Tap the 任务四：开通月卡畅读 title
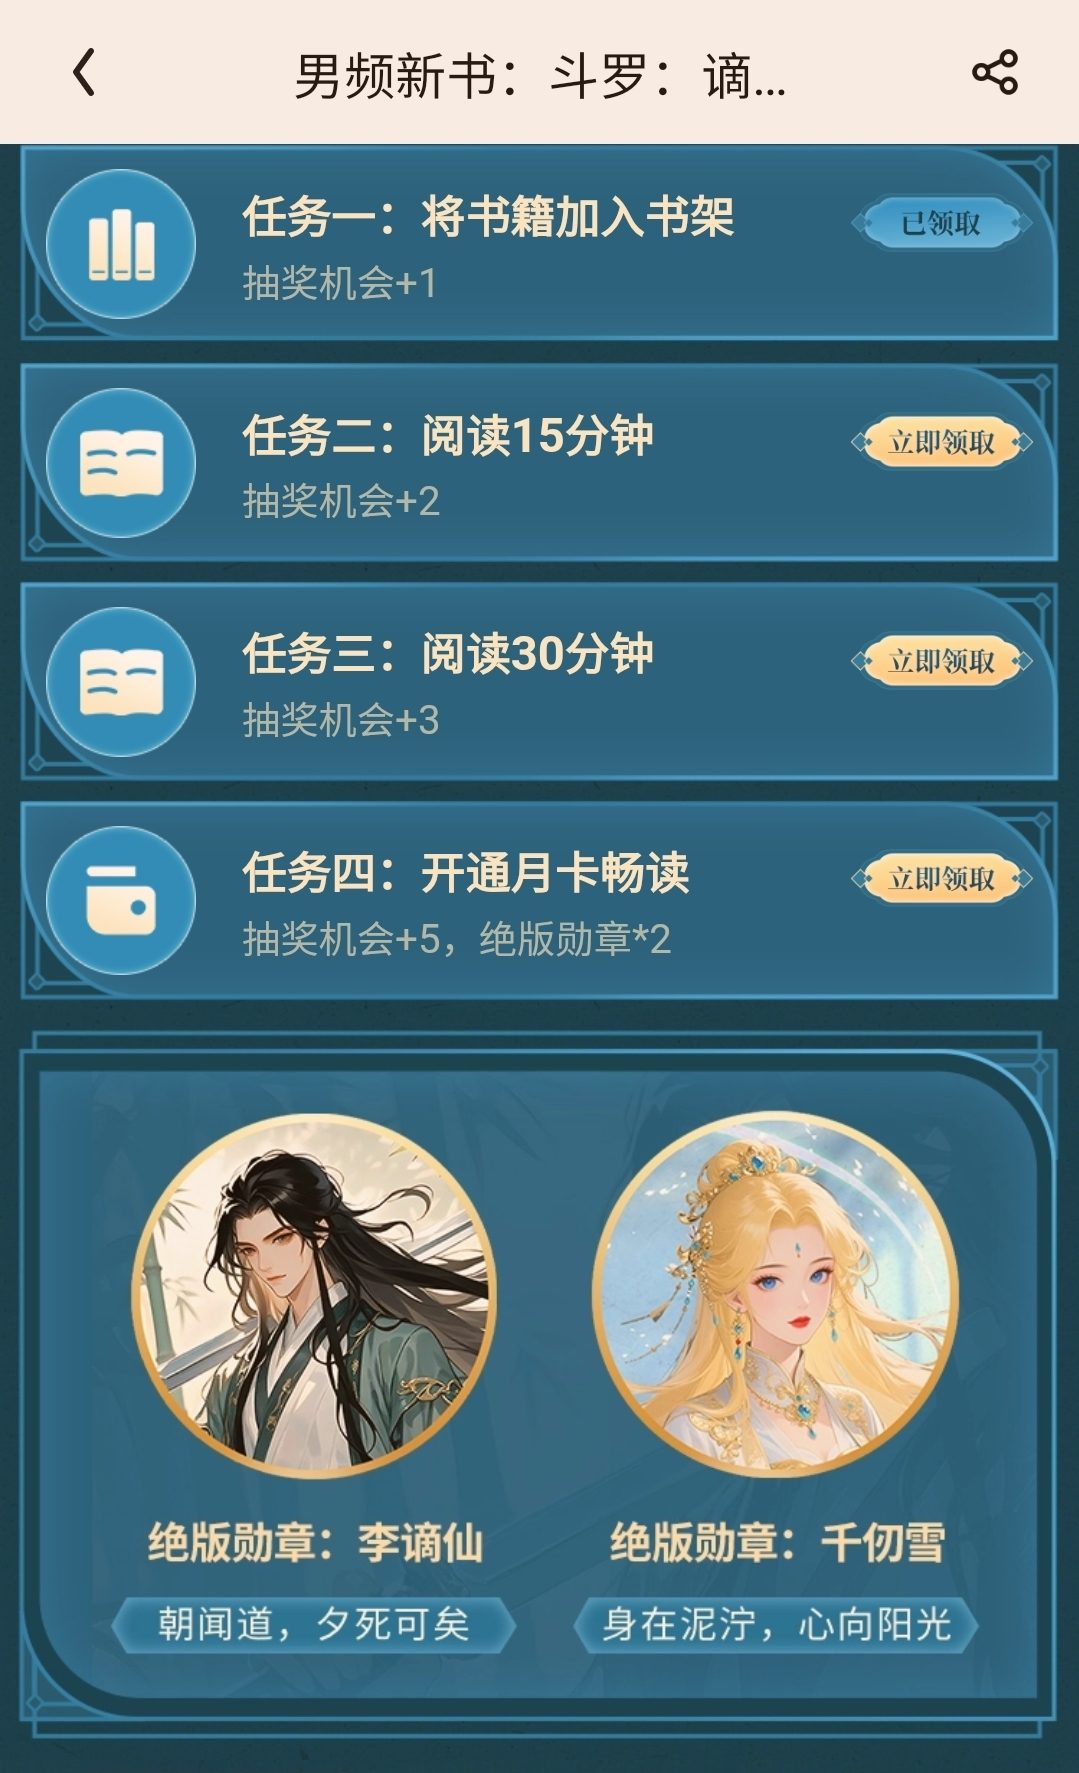Image resolution: width=1079 pixels, height=1773 pixels. (466, 873)
